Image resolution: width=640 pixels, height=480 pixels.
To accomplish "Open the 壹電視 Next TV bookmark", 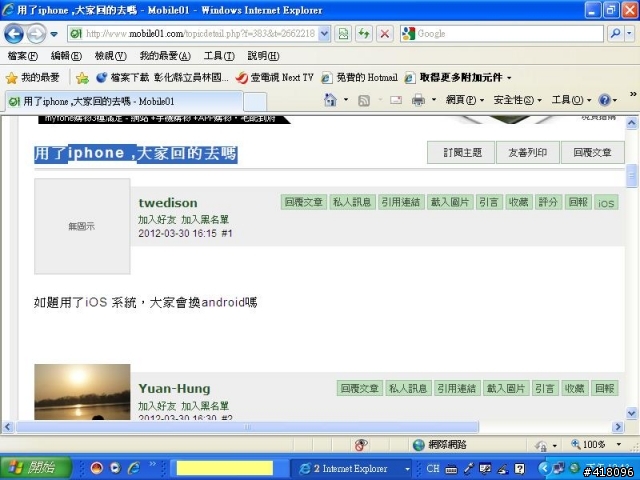I will 275,77.
